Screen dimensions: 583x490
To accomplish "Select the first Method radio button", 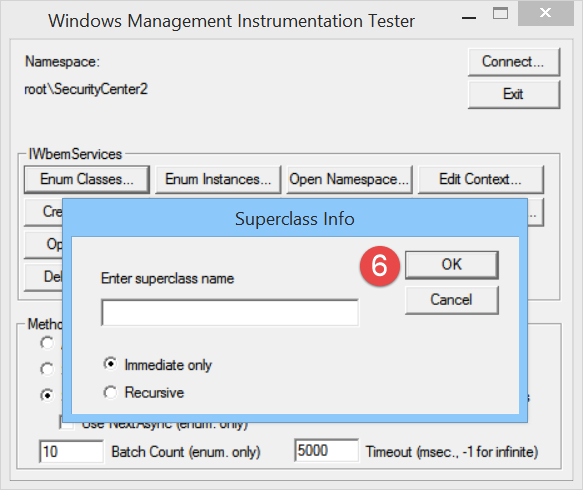I will coord(47,343).
